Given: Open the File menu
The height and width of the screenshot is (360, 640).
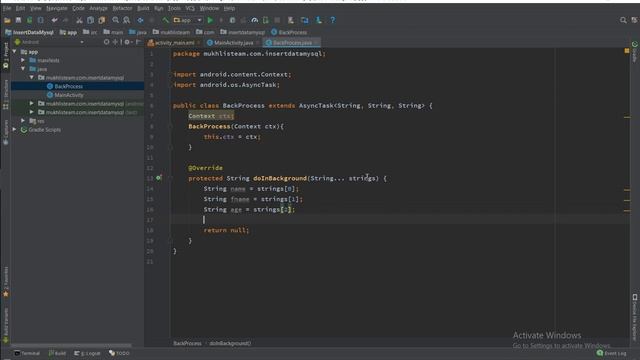Looking at the screenshot, I should point(7,8).
